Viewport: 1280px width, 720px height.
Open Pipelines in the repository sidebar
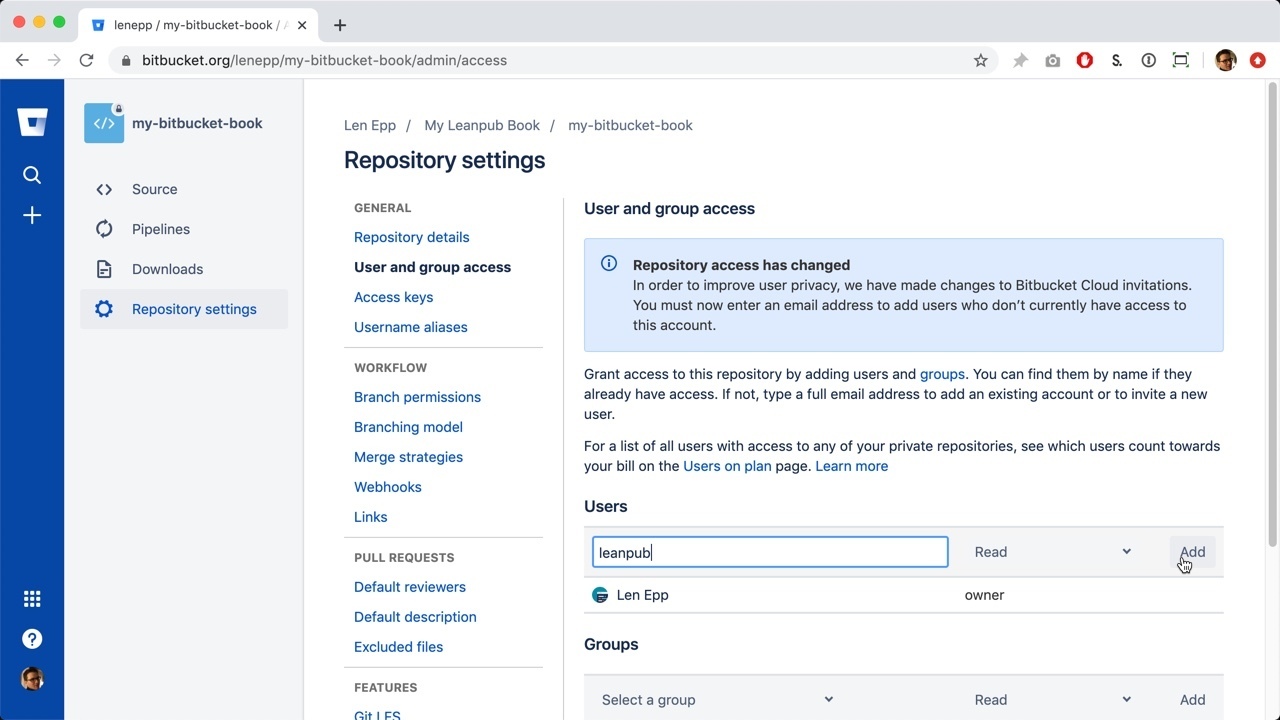(160, 229)
